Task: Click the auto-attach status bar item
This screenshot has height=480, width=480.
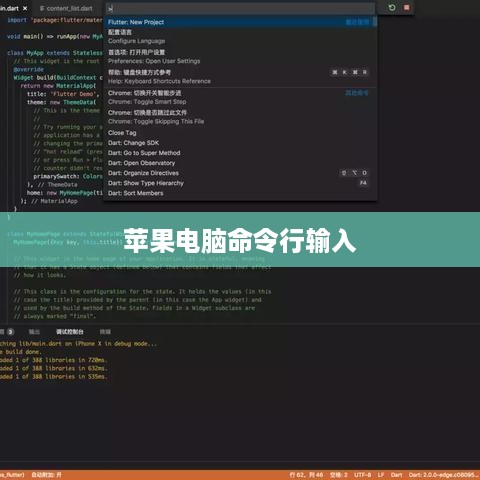Action: tap(46, 475)
